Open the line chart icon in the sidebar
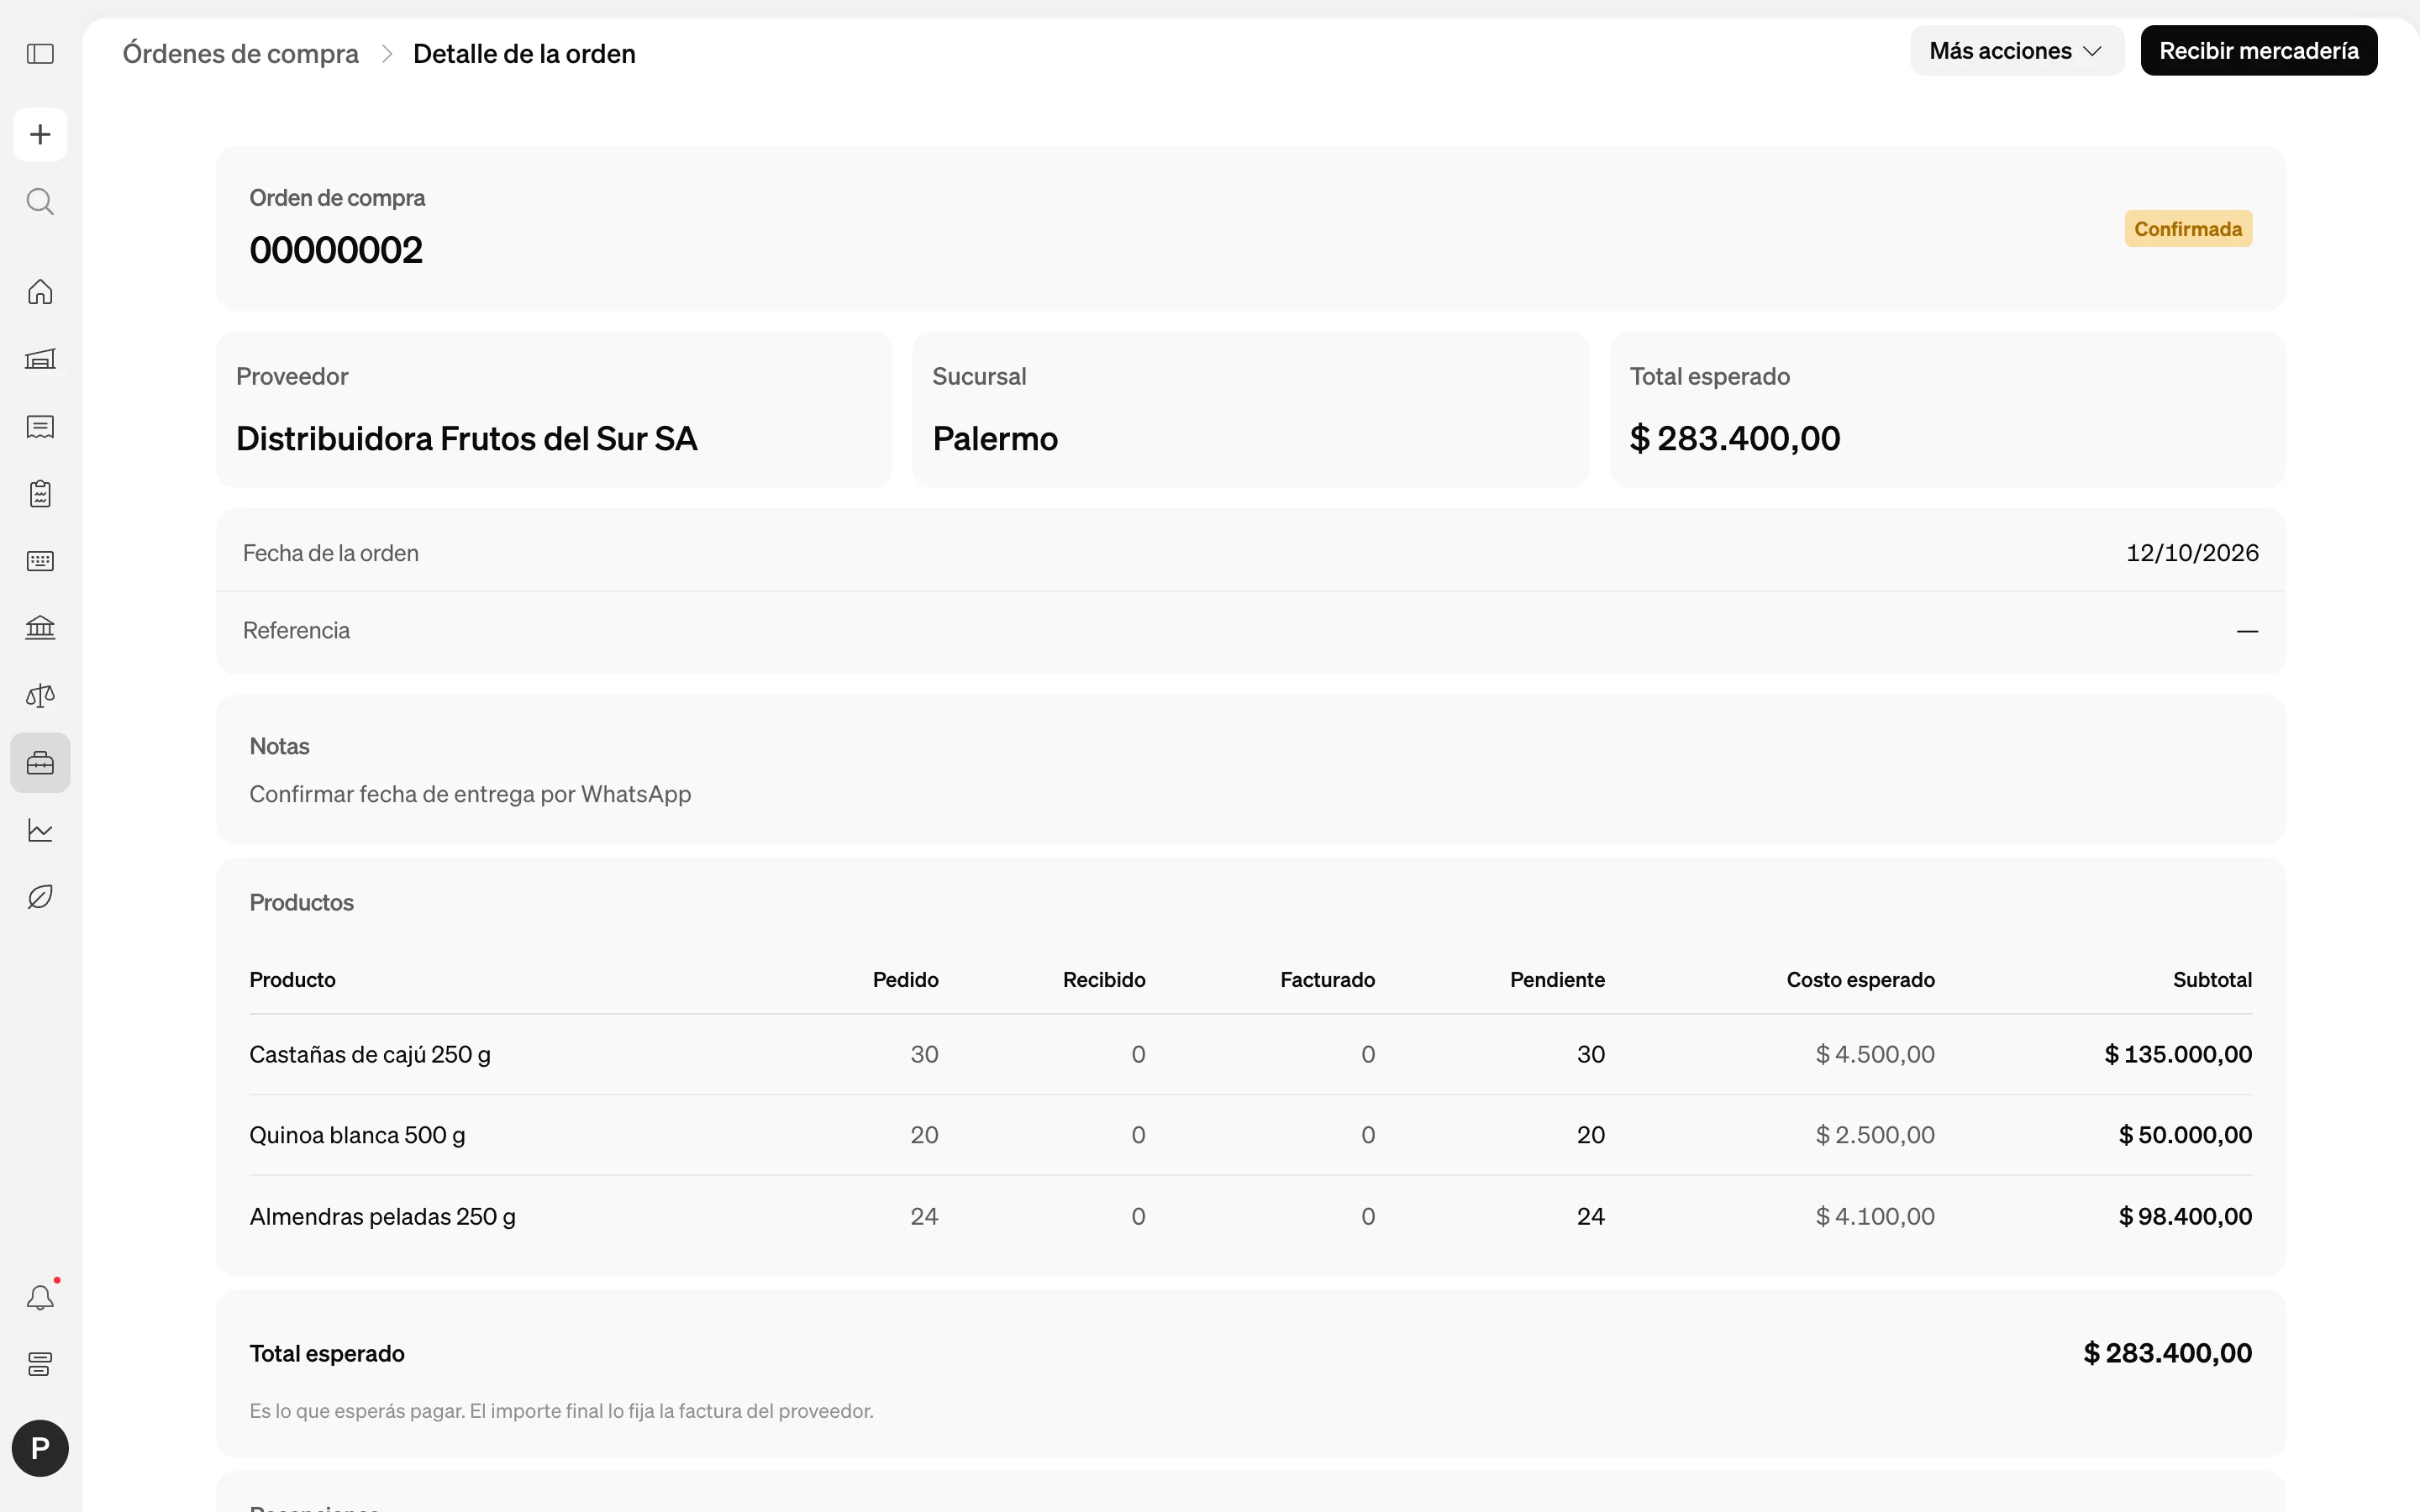Screen dimensions: 2420x1512 click(40, 830)
